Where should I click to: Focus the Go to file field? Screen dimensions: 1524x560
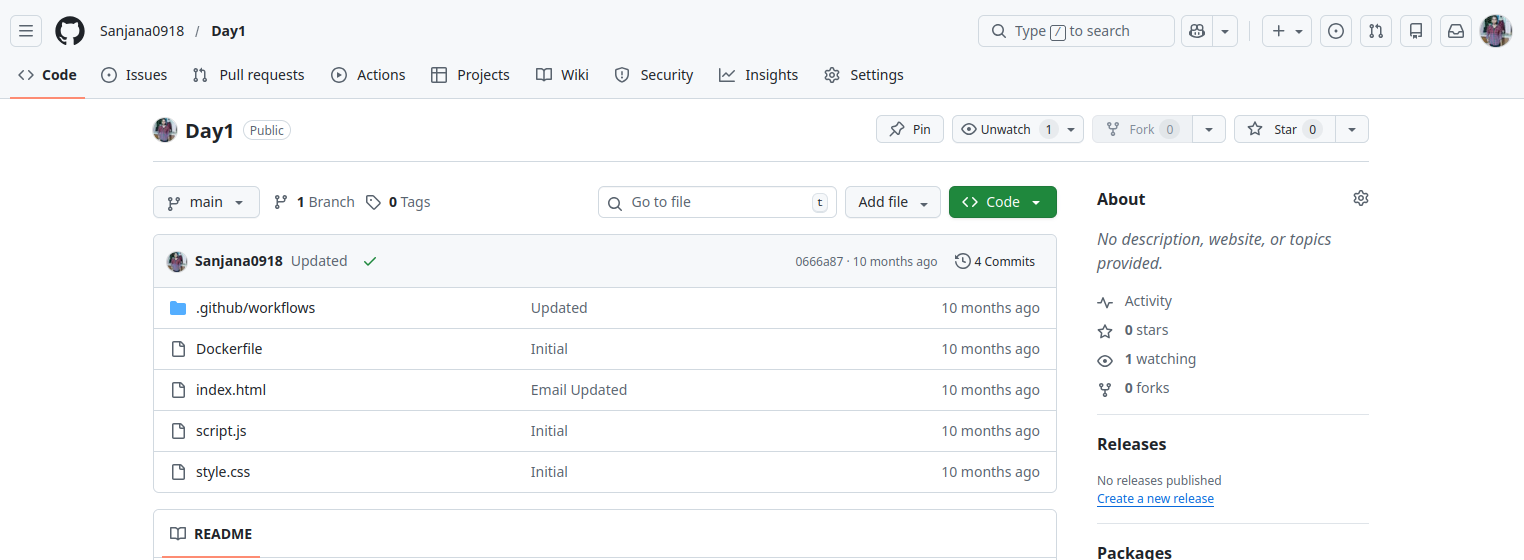coord(717,202)
